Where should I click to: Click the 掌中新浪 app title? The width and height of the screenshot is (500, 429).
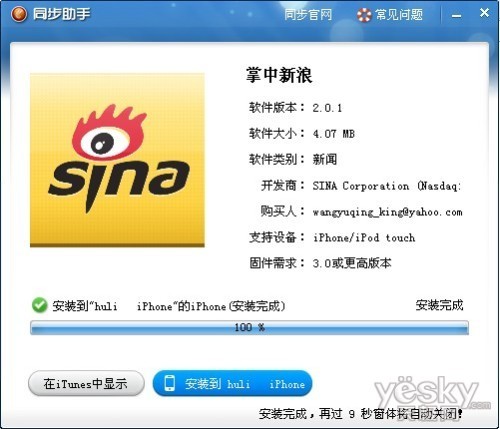279,75
